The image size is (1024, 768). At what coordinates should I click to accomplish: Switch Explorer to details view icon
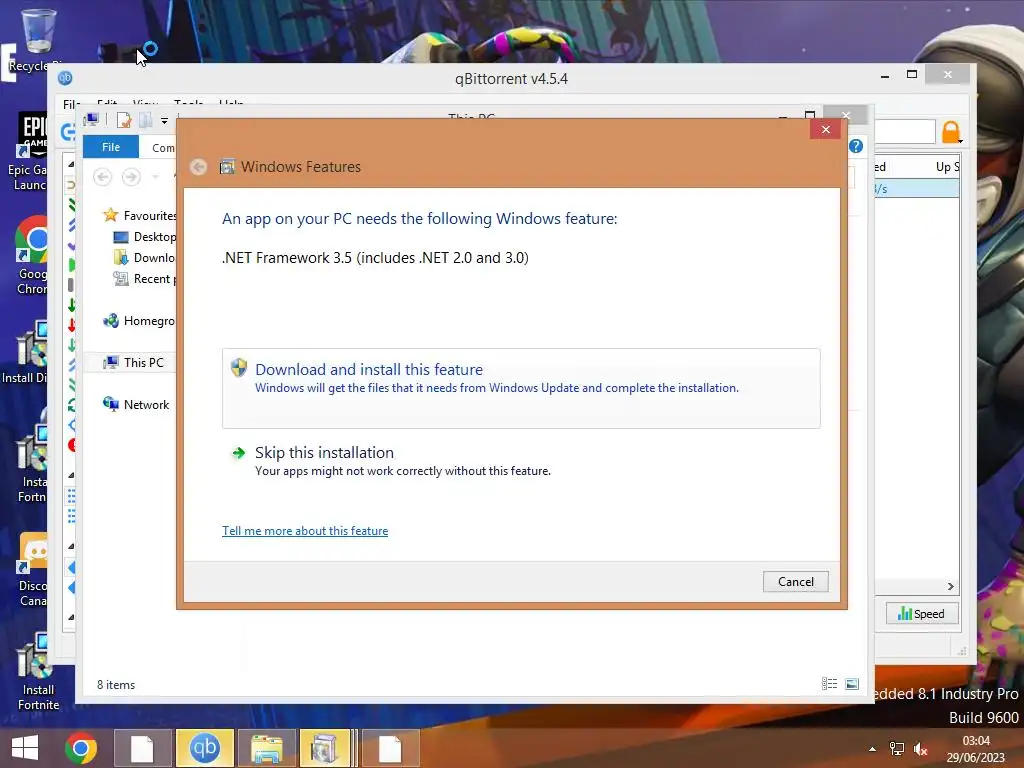tap(829, 684)
